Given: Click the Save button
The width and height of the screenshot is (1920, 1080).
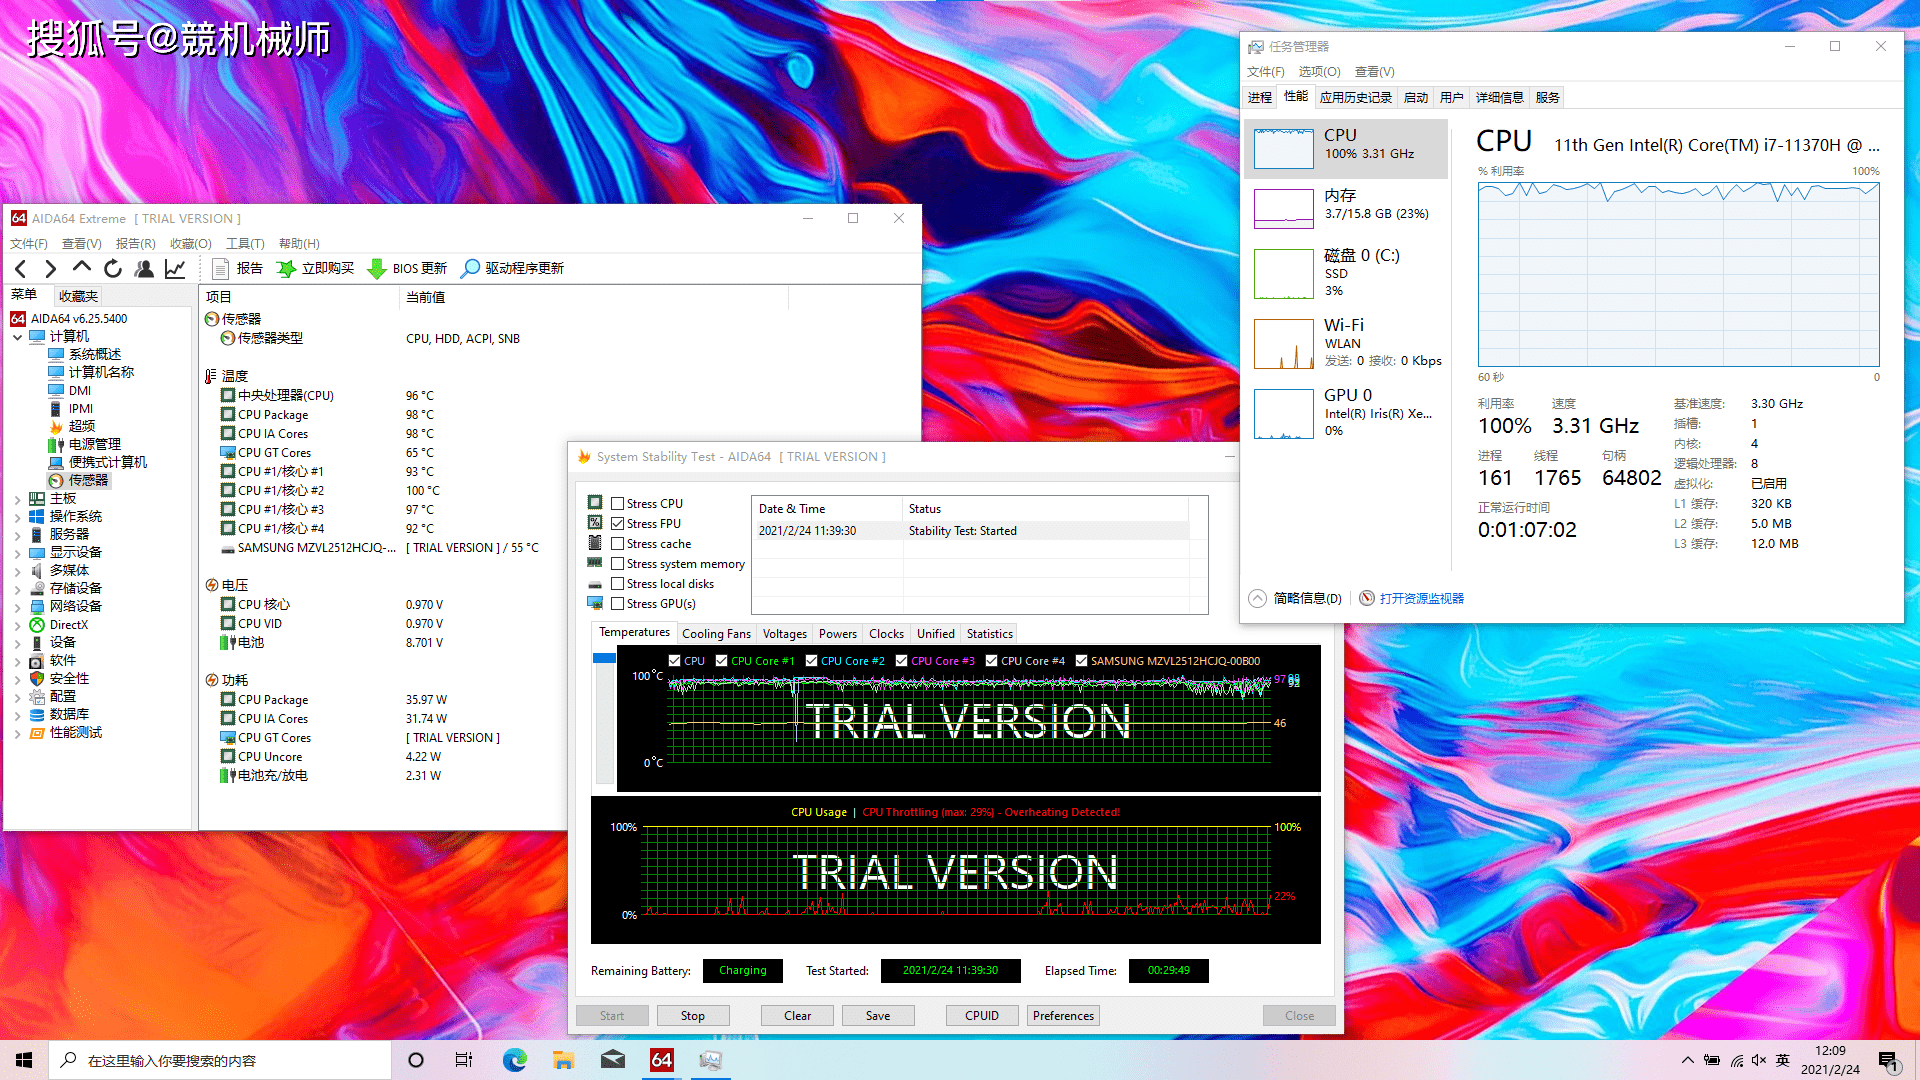Looking at the screenshot, I should pos(878,1016).
